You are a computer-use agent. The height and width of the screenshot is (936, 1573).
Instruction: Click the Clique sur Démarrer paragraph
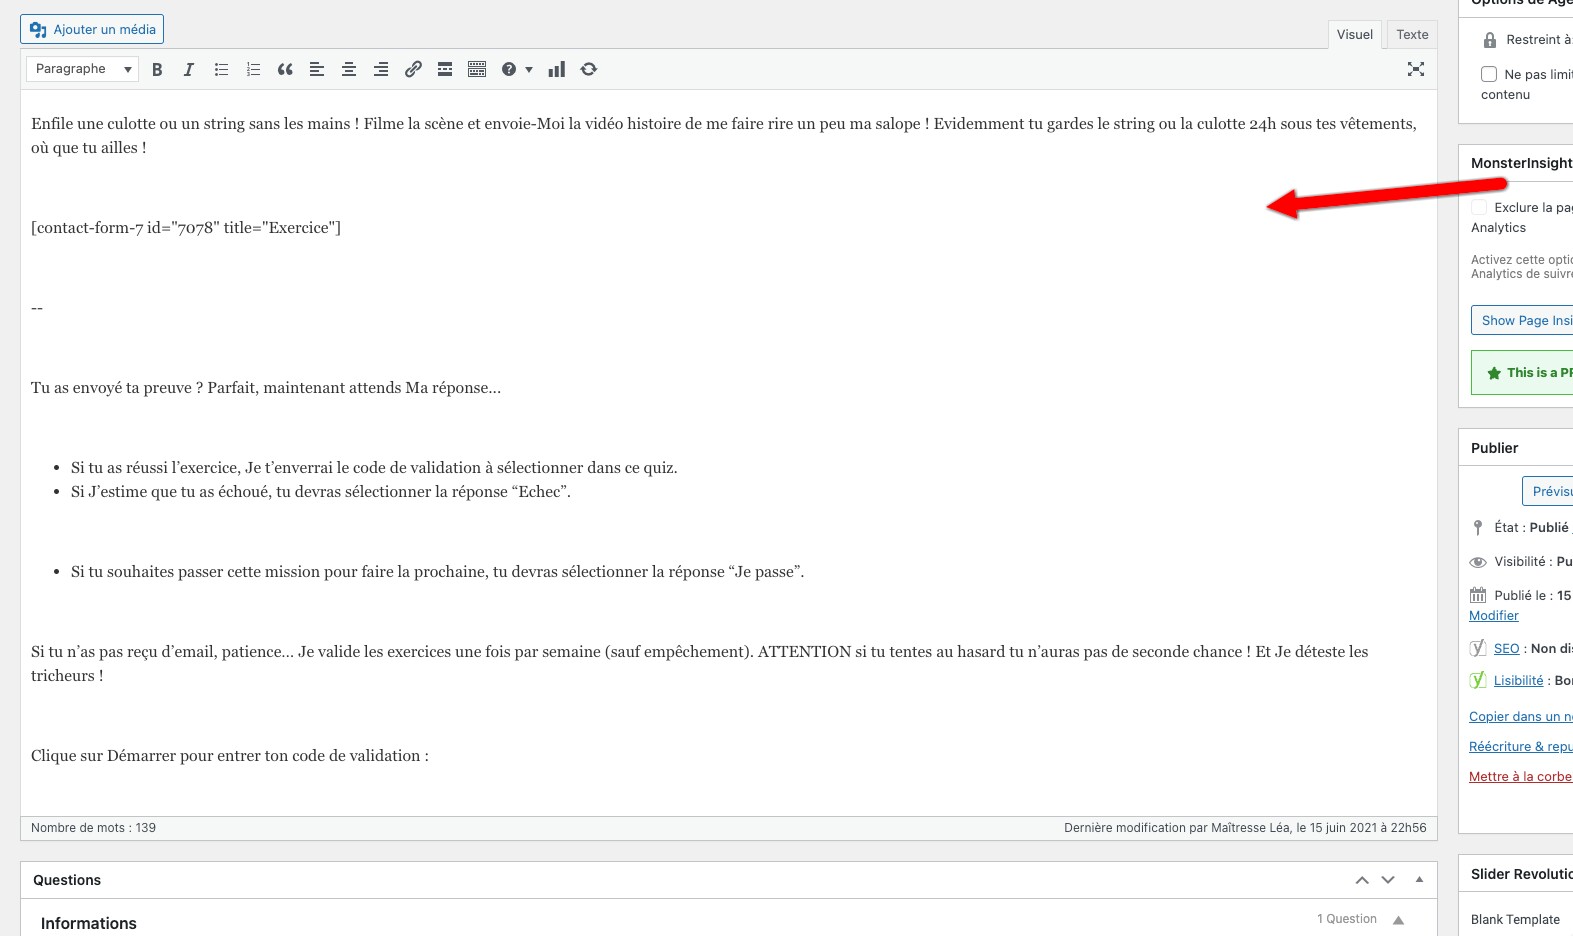[x=230, y=756]
